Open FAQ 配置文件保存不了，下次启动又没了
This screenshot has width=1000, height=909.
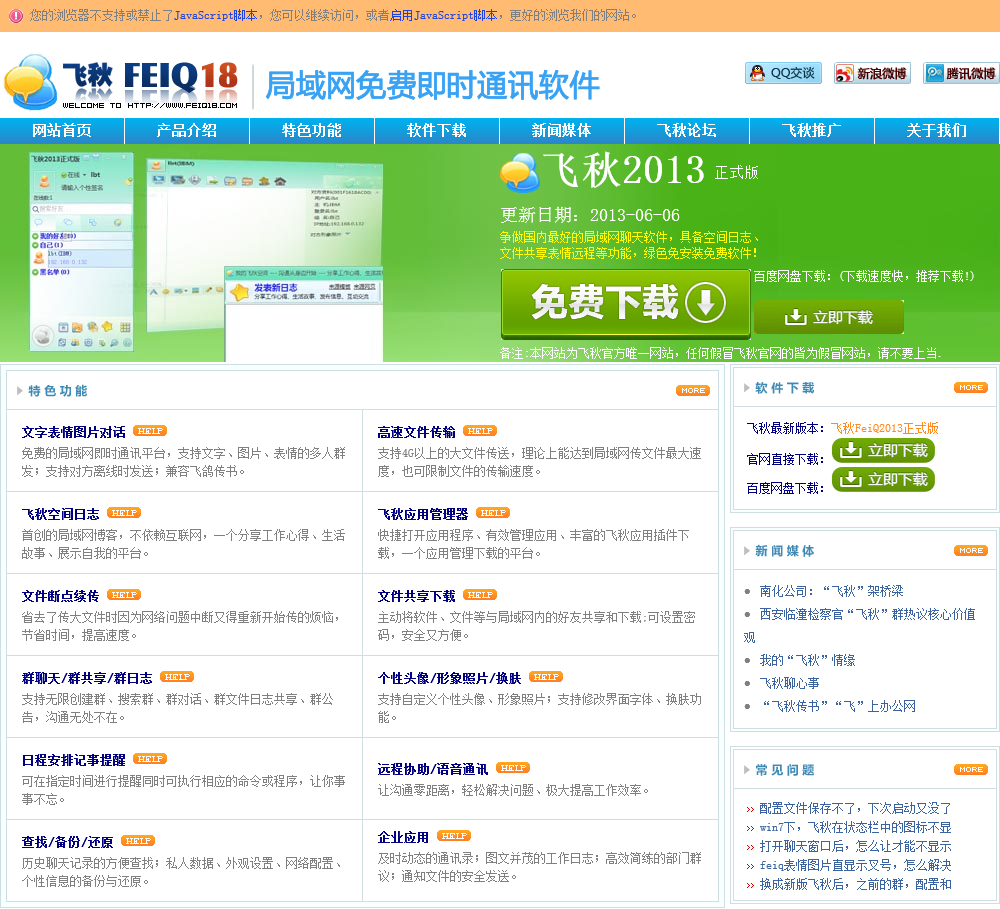tap(855, 808)
